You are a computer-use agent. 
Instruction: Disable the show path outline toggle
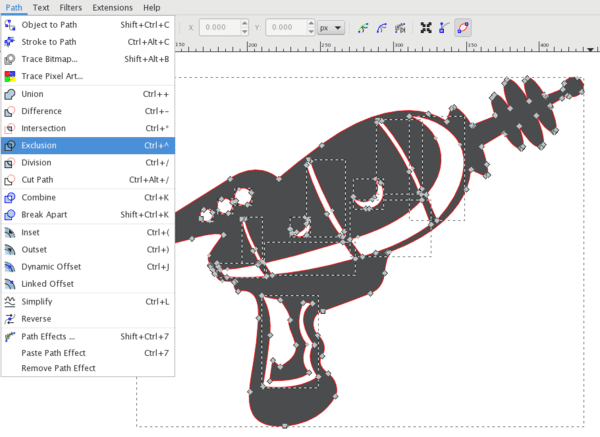463,28
